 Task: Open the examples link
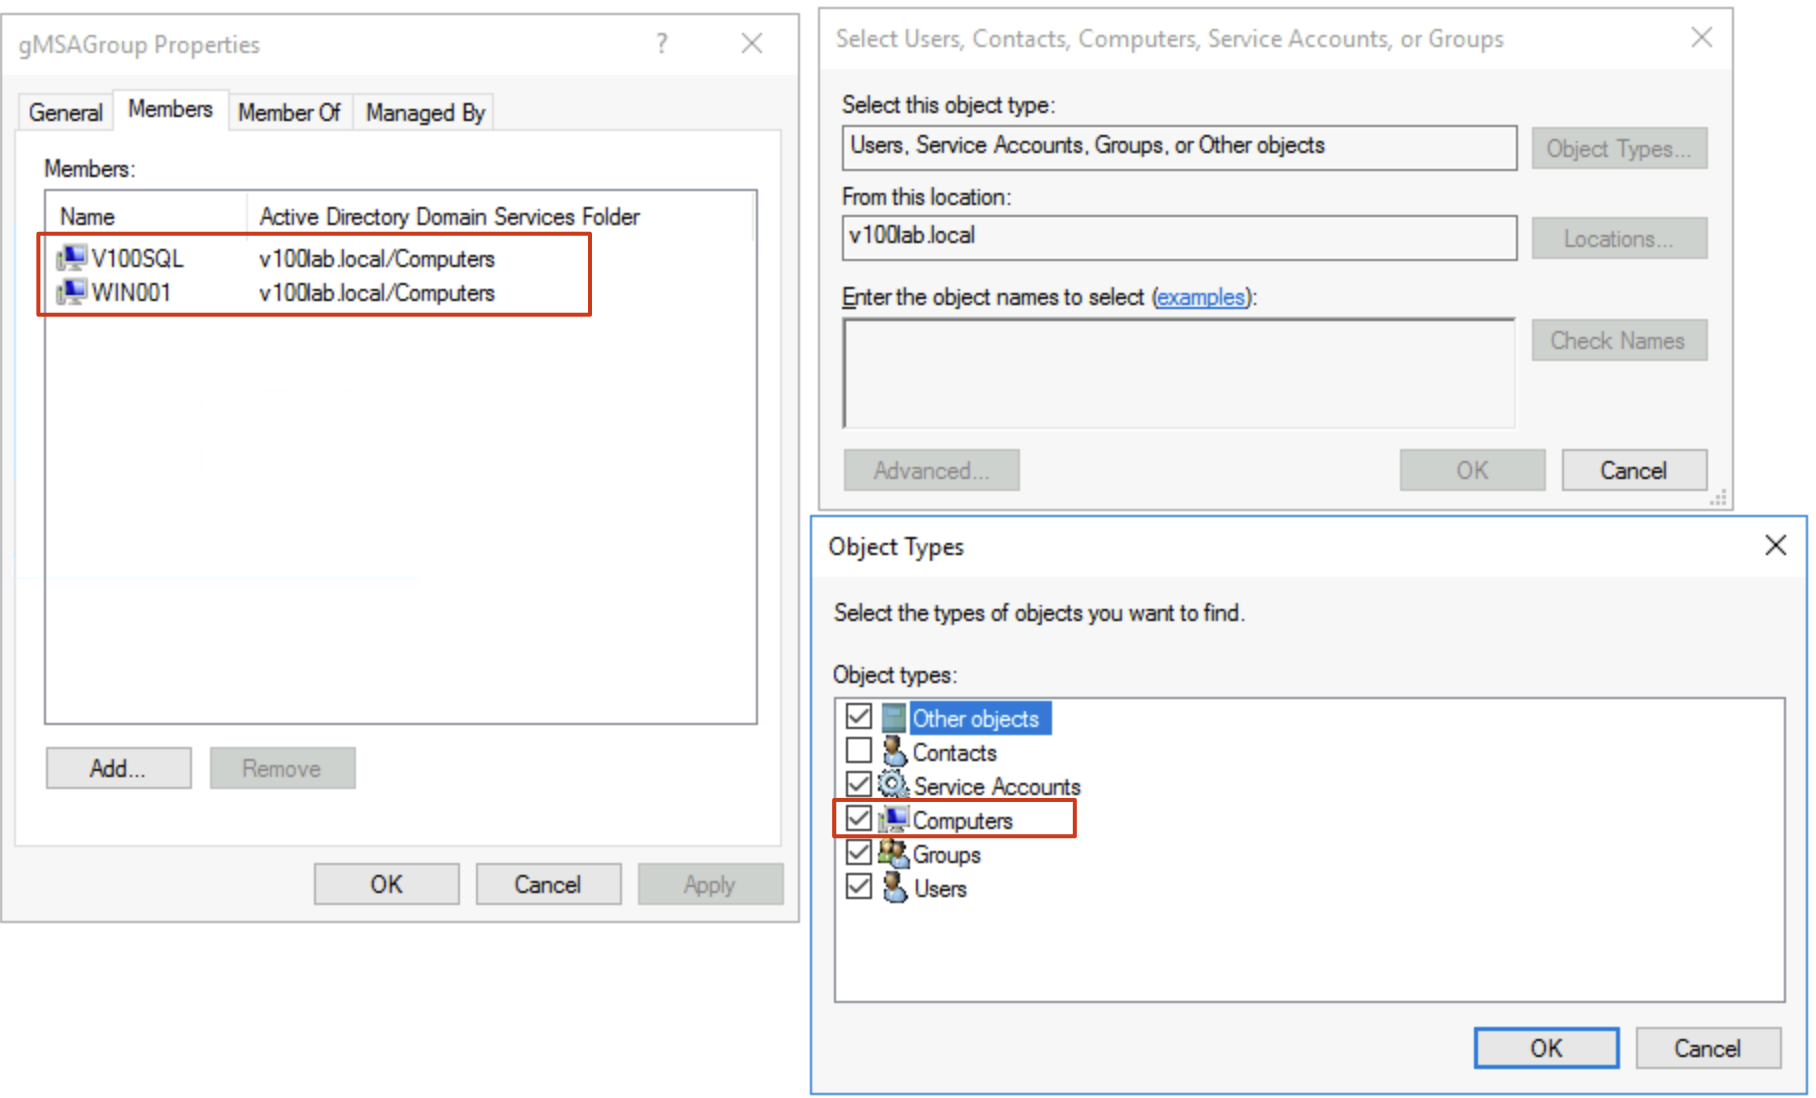pos(1201,297)
